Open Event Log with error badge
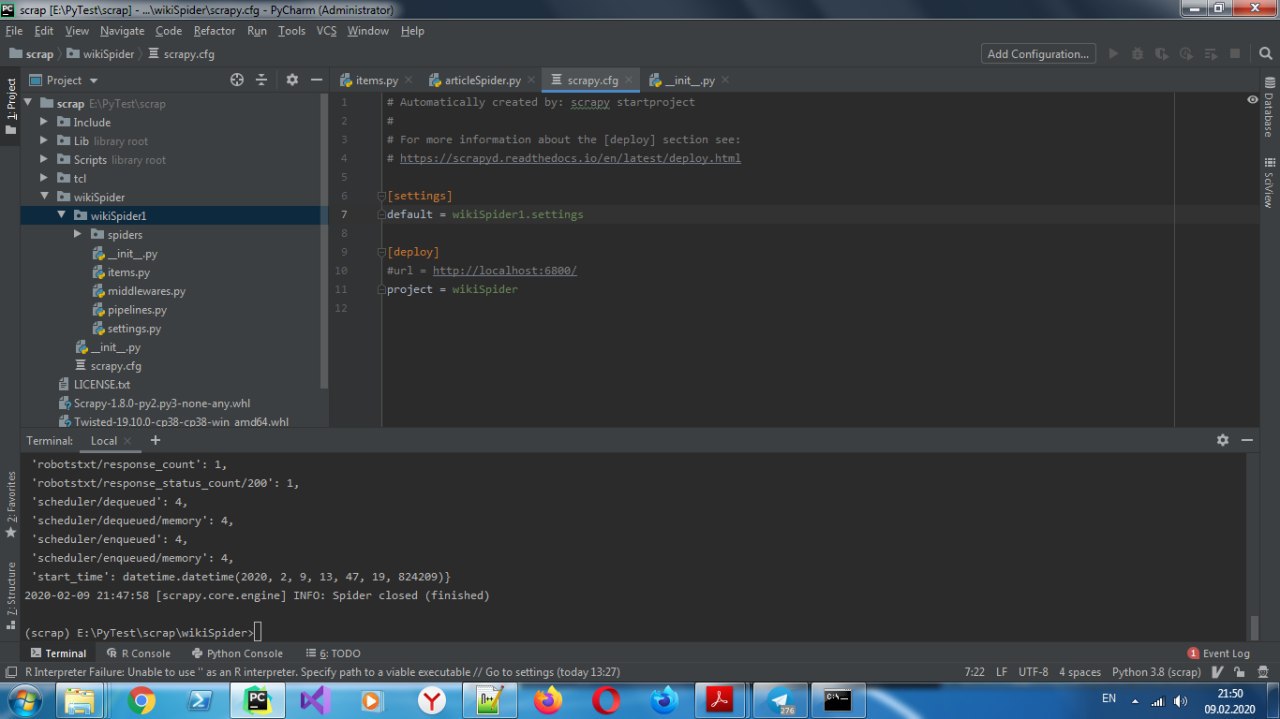This screenshot has width=1280, height=719. coord(1218,653)
